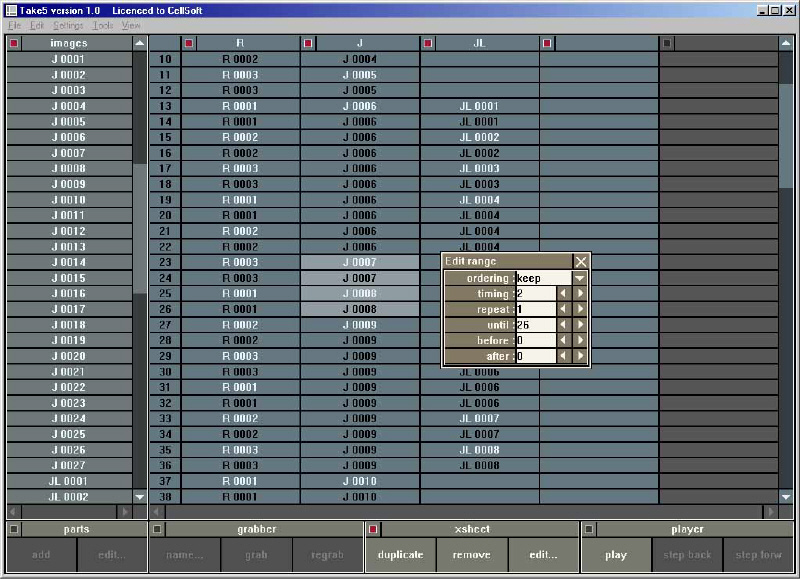Image resolution: width=800 pixels, height=579 pixels.
Task: Increase the repeat value with right arrow
Action: [x=580, y=309]
